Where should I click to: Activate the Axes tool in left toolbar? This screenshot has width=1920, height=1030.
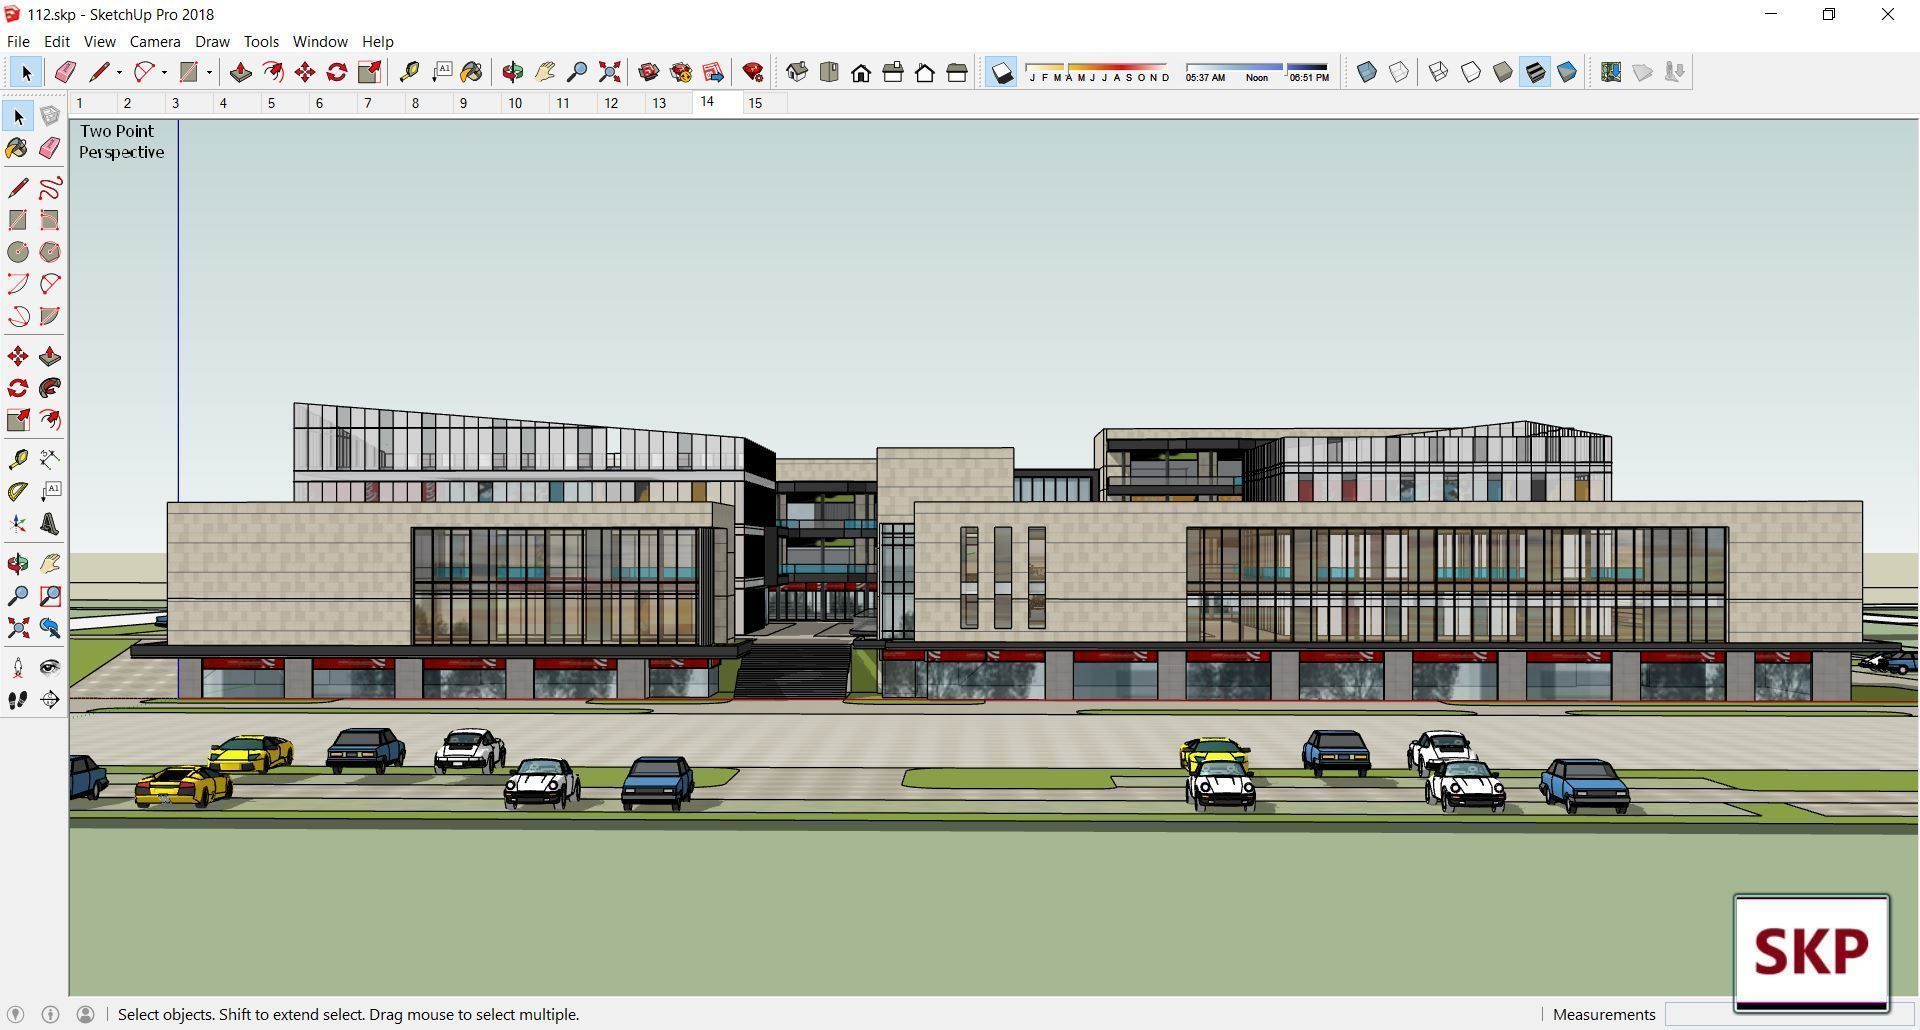[18, 524]
